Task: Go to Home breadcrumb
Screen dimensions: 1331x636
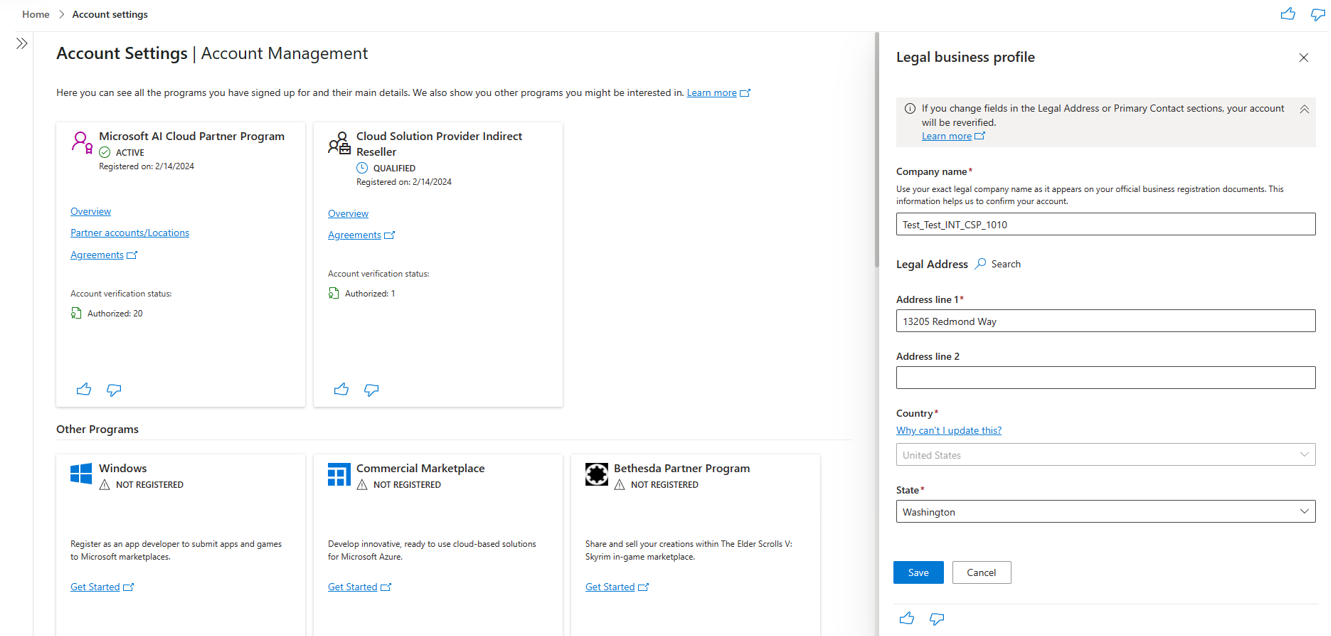Action: click(x=36, y=15)
